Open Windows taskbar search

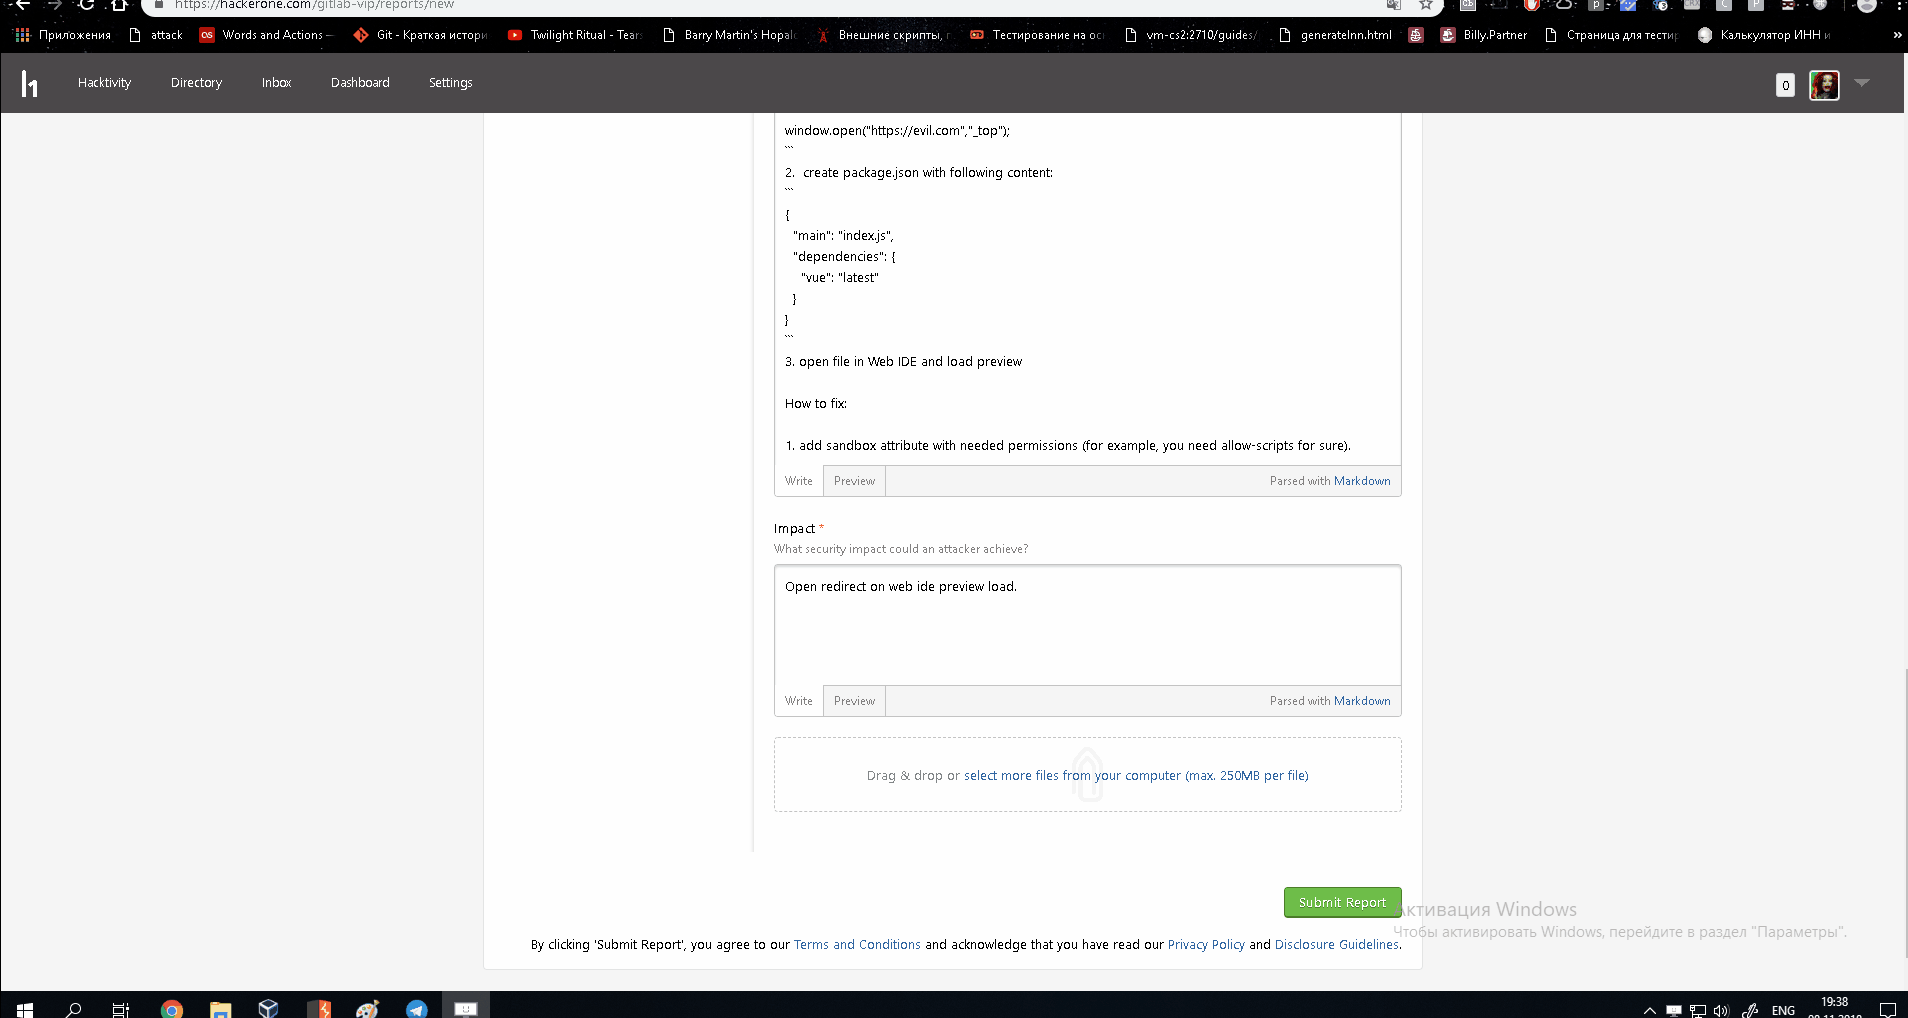coord(73,1008)
